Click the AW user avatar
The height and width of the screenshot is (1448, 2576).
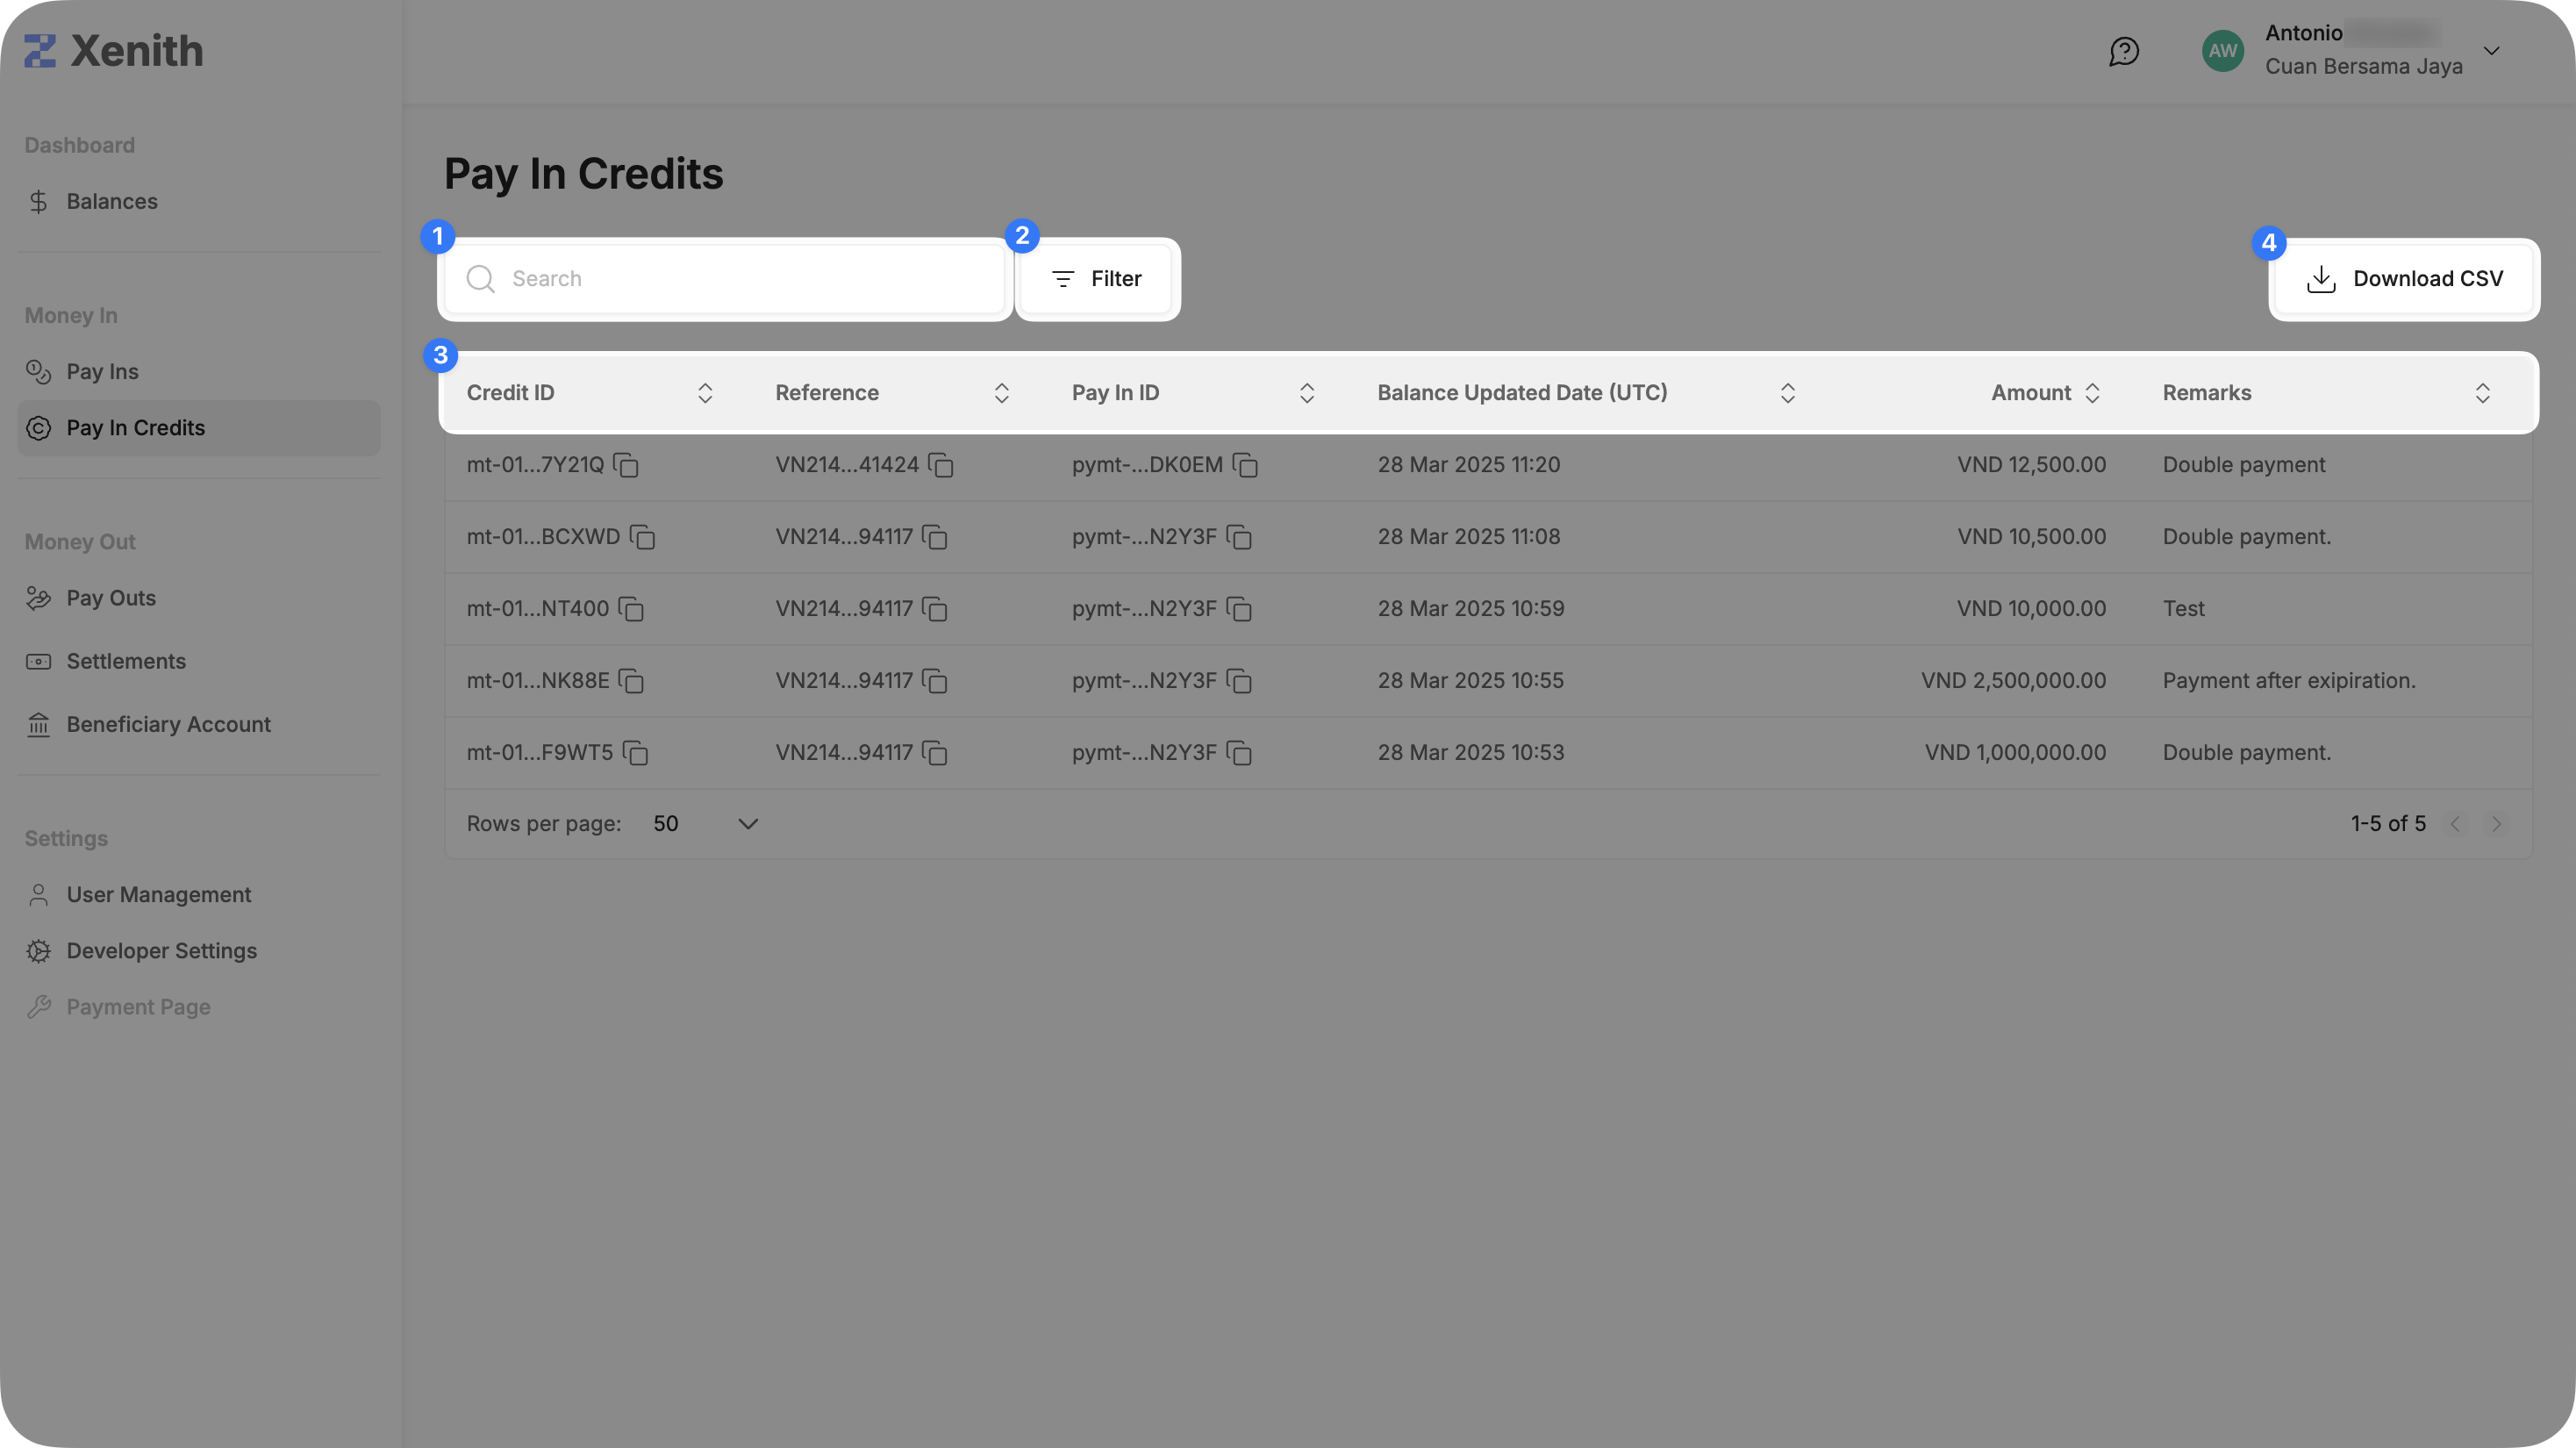pos(2222,51)
